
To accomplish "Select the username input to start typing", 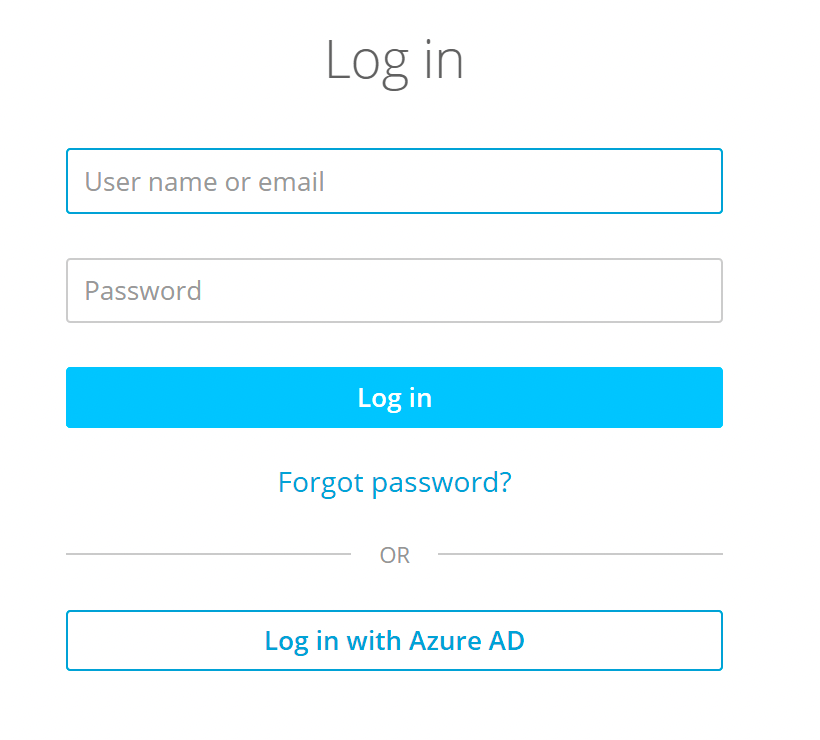I will pos(394,181).
